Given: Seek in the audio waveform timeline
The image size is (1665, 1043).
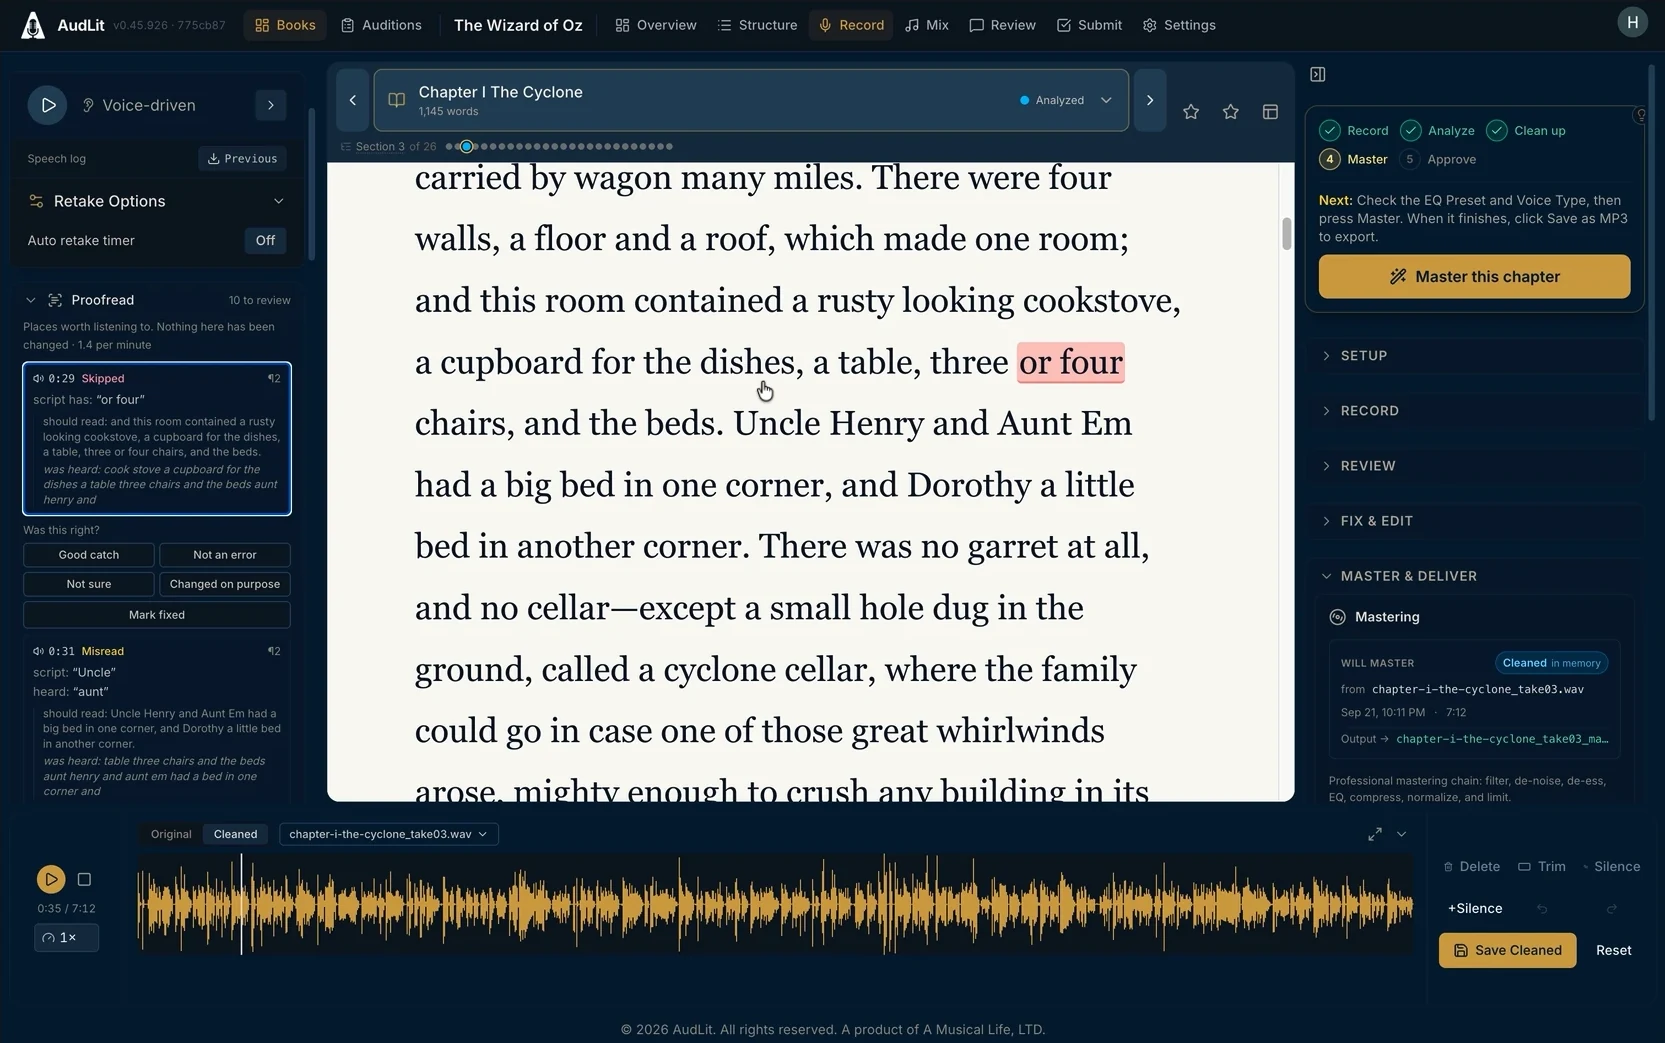Looking at the screenshot, I should point(775,904).
